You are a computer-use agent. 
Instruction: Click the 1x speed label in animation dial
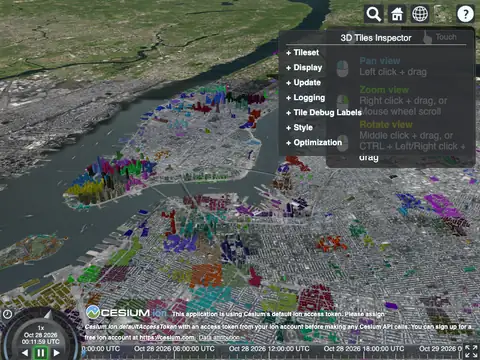41,328
